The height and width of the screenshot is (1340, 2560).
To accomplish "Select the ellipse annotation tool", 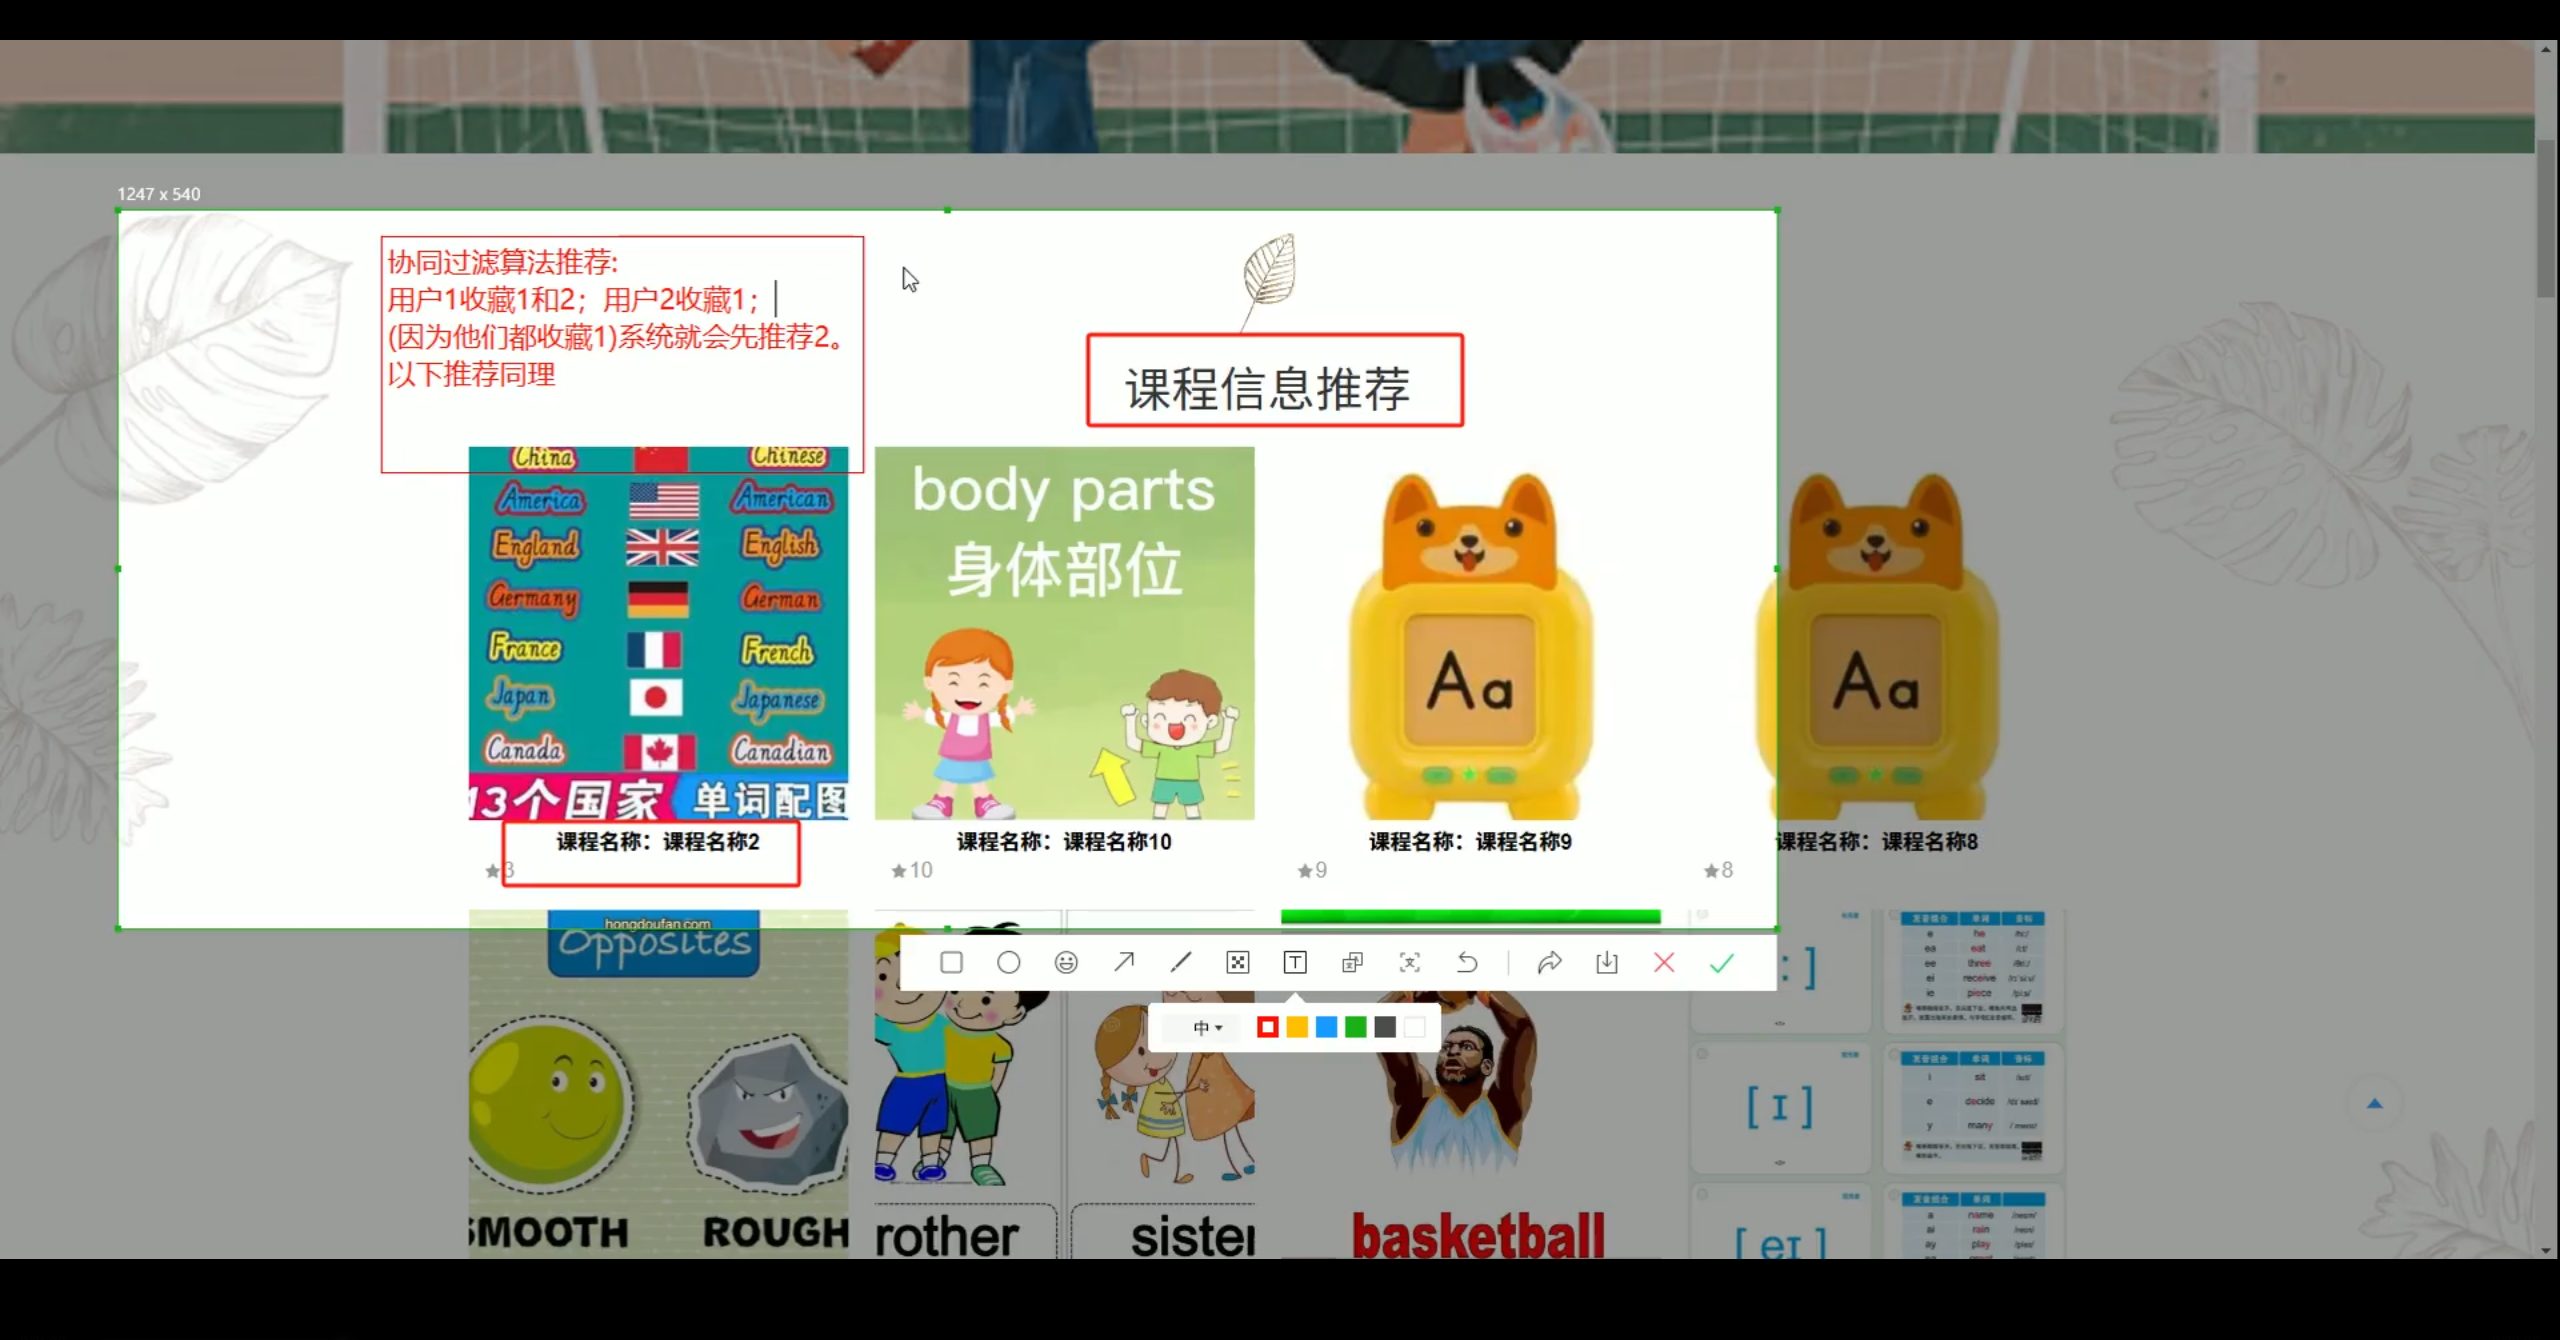I will click(1009, 963).
